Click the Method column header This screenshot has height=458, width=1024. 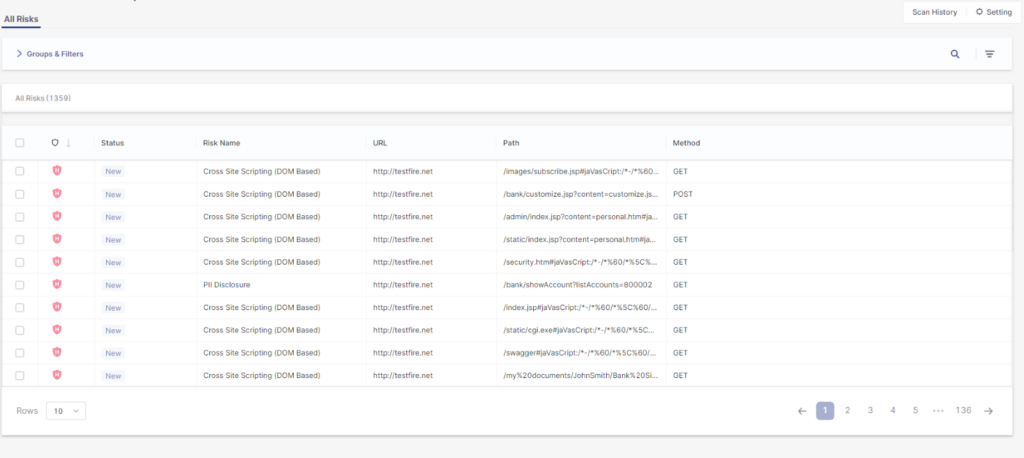[x=686, y=142]
